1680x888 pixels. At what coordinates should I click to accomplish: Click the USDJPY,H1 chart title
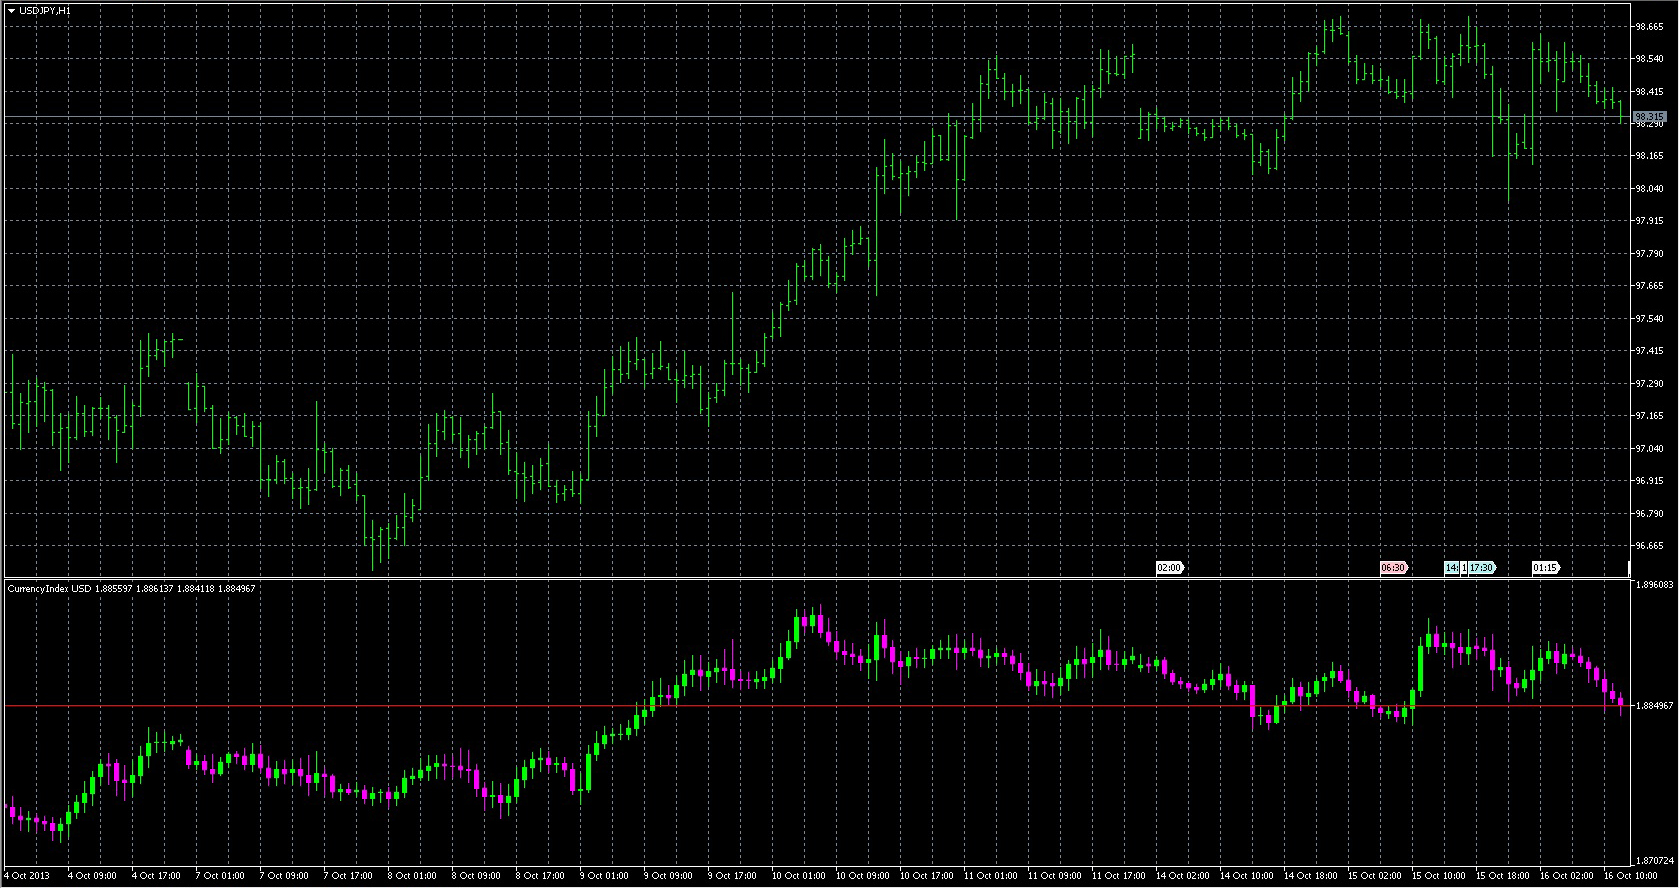click(x=45, y=10)
